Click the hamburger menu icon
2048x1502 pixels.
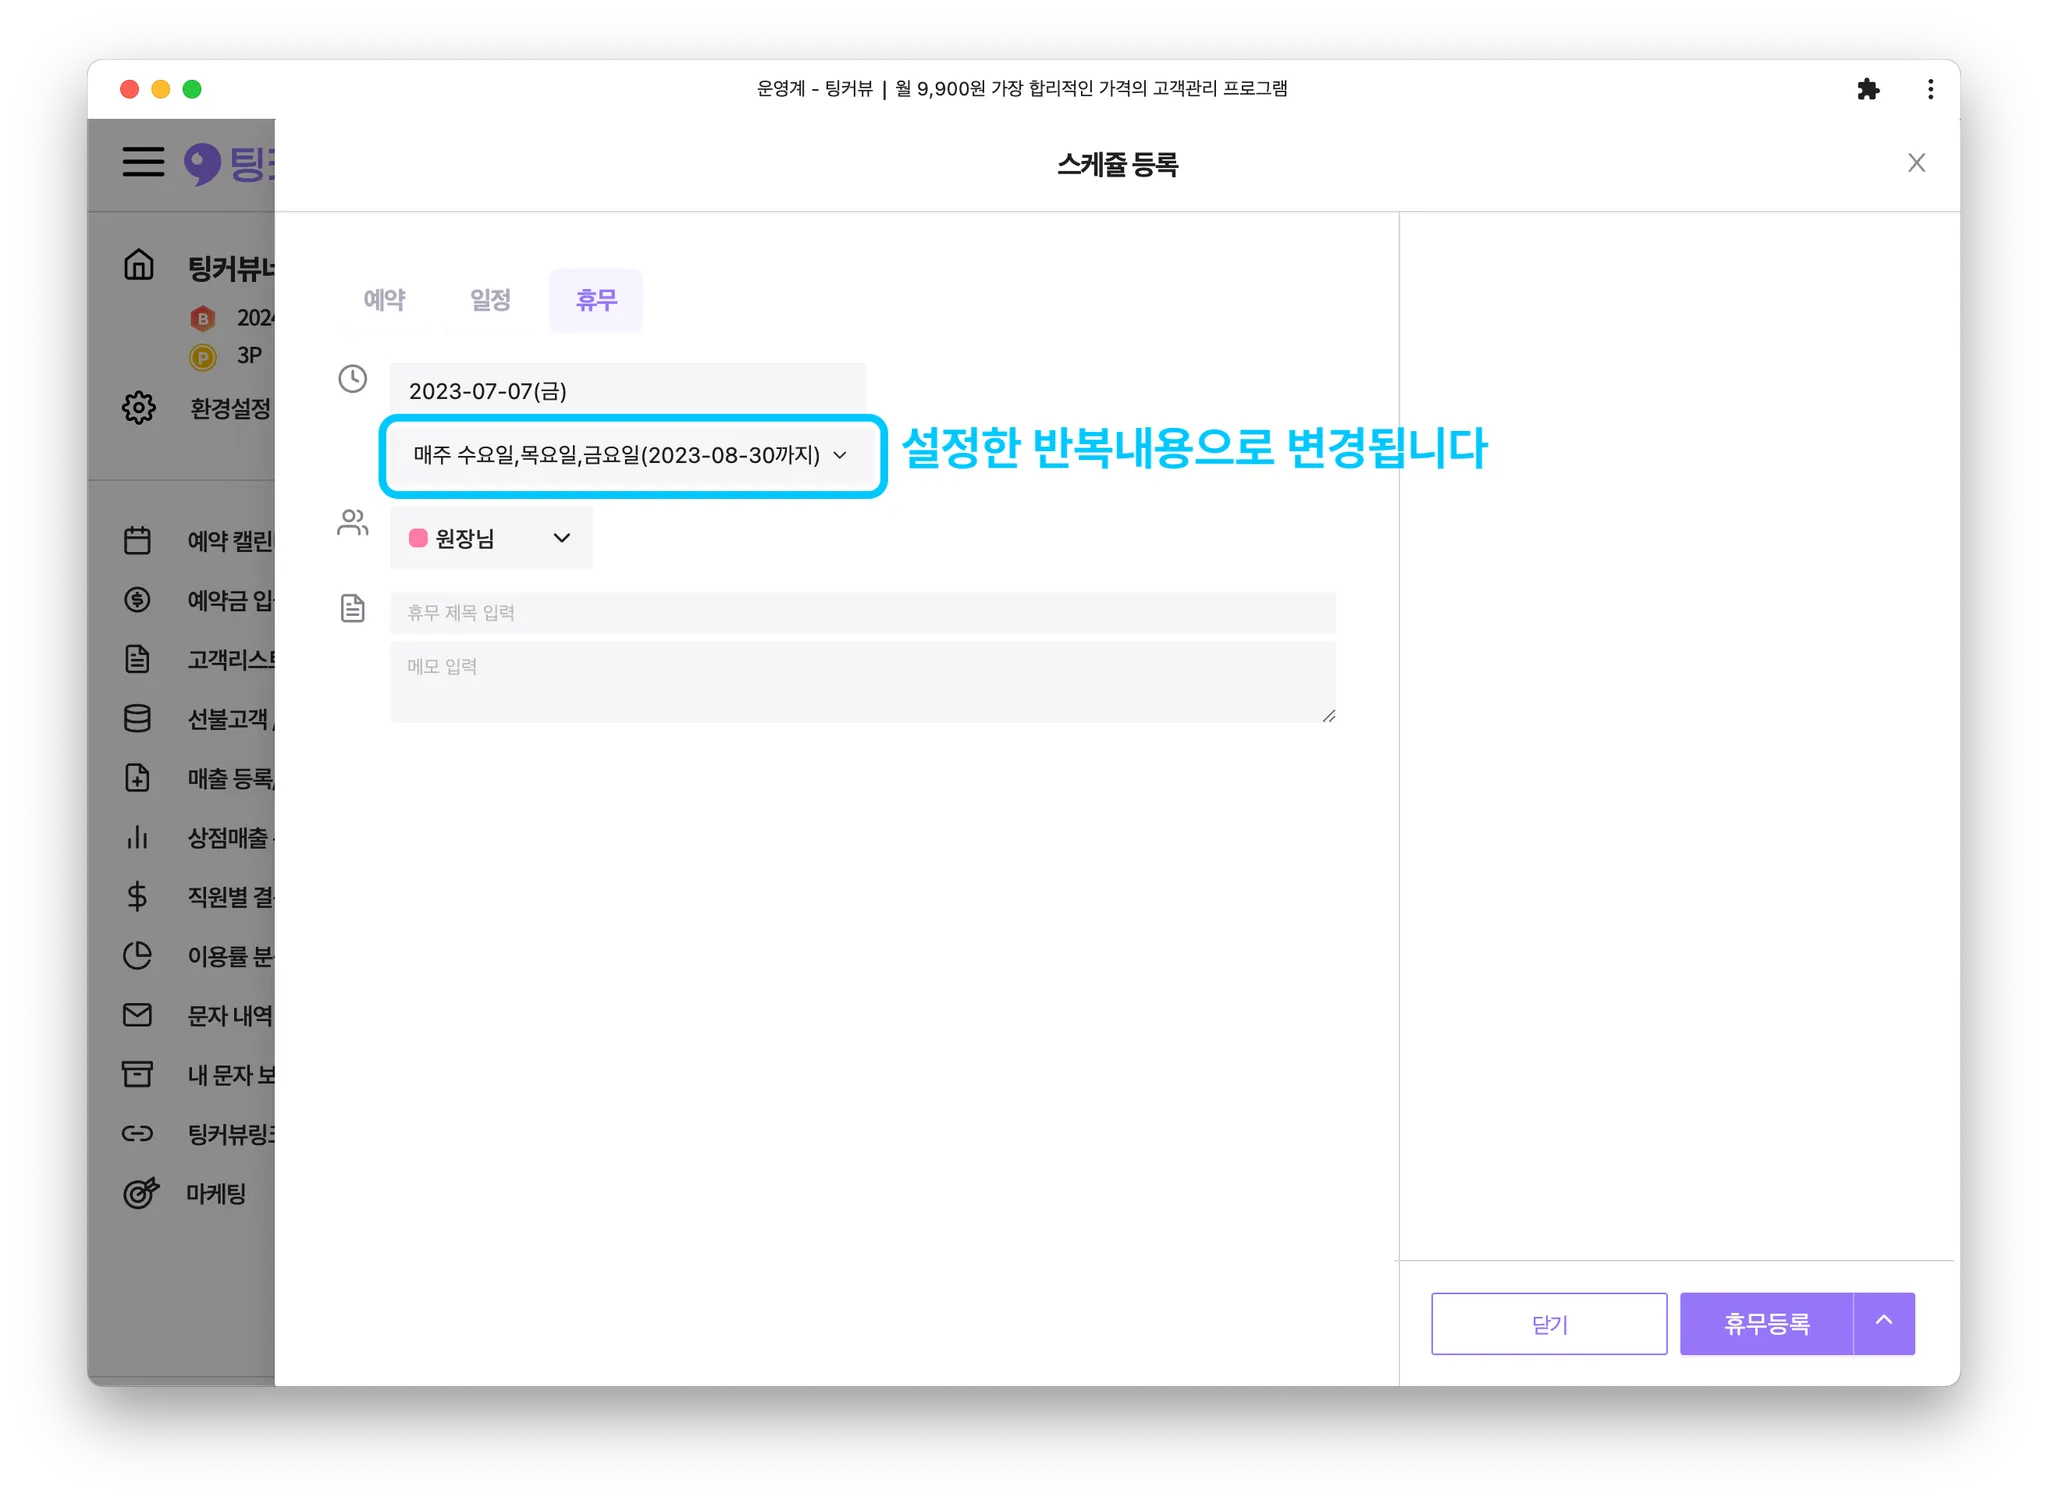tap(143, 161)
